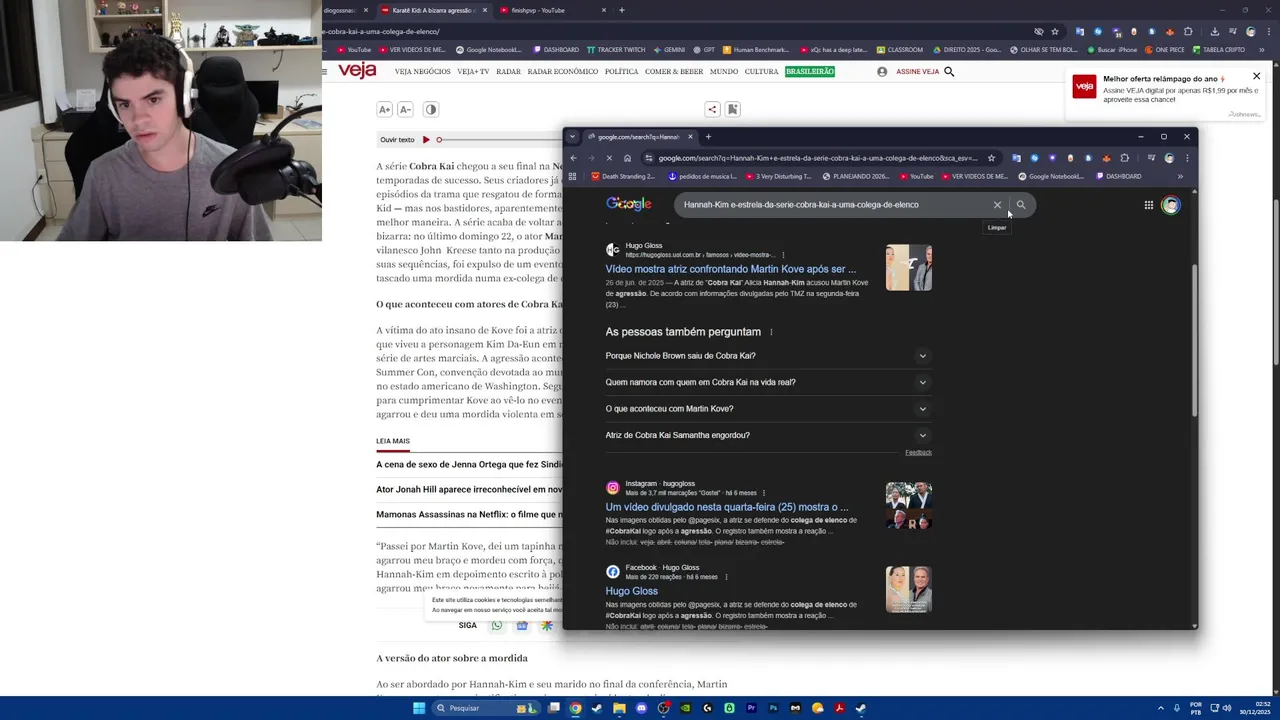Open Premiere Pro from the taskbar
This screenshot has width=1280, height=720.
pos(751,708)
